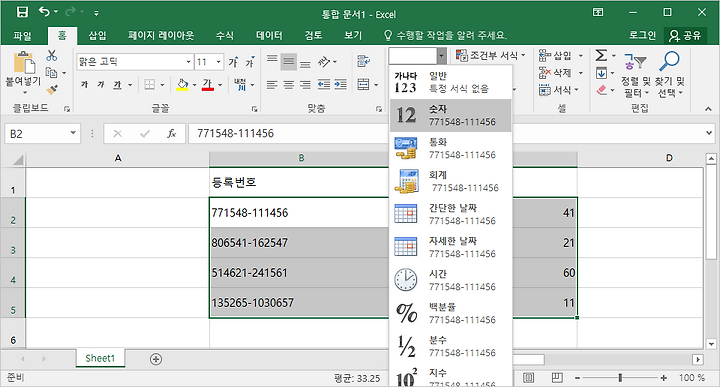Merge and center selected cells

click(364, 84)
